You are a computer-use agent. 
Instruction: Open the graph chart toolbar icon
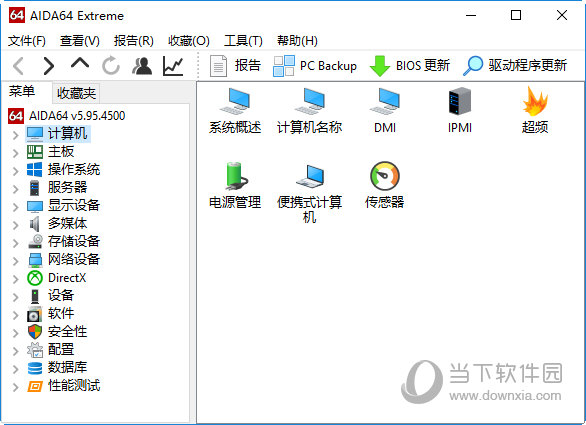point(173,66)
